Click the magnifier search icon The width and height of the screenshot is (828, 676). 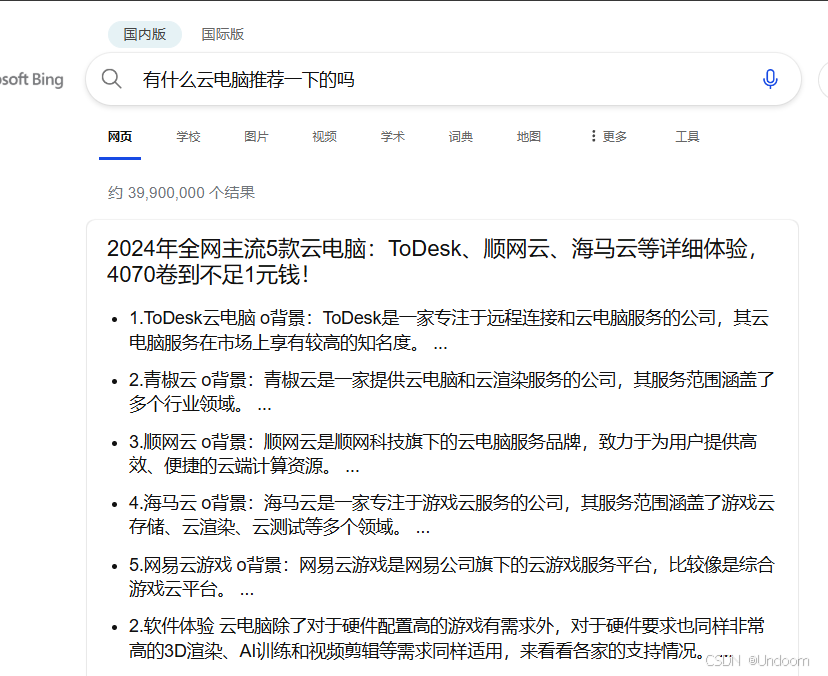pyautogui.click(x=111, y=79)
